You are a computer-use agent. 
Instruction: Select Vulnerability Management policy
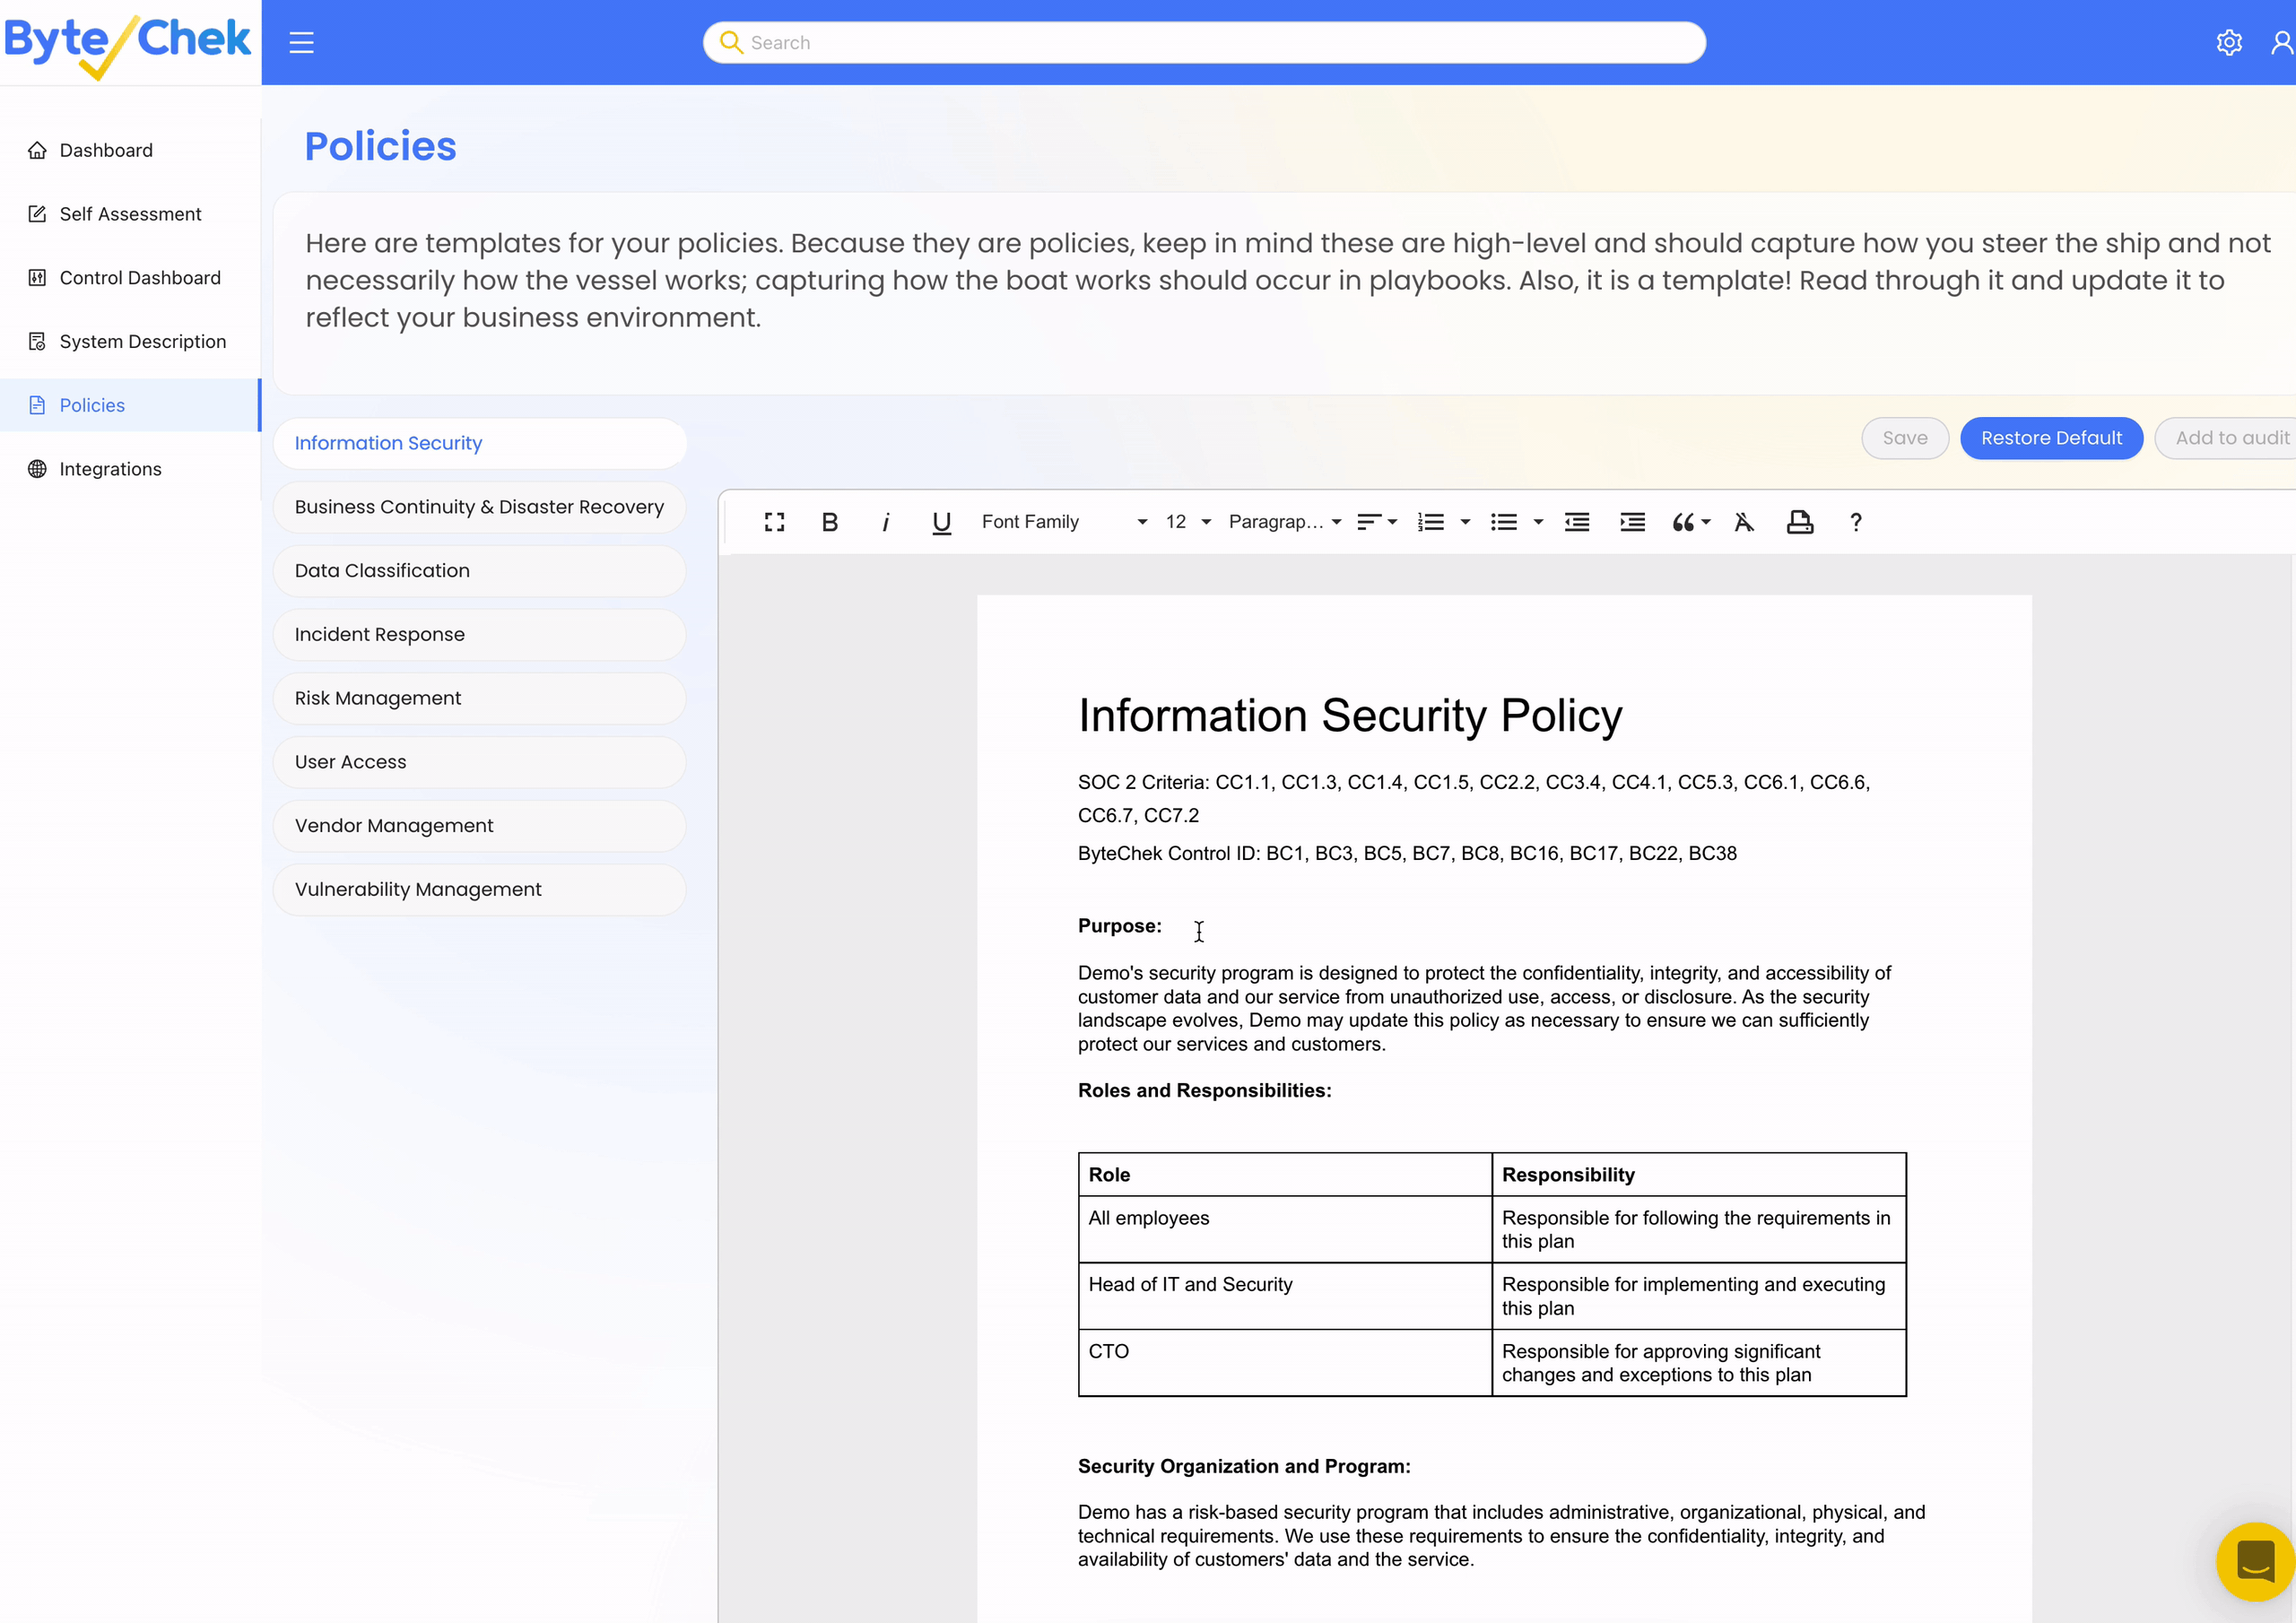[x=480, y=890]
